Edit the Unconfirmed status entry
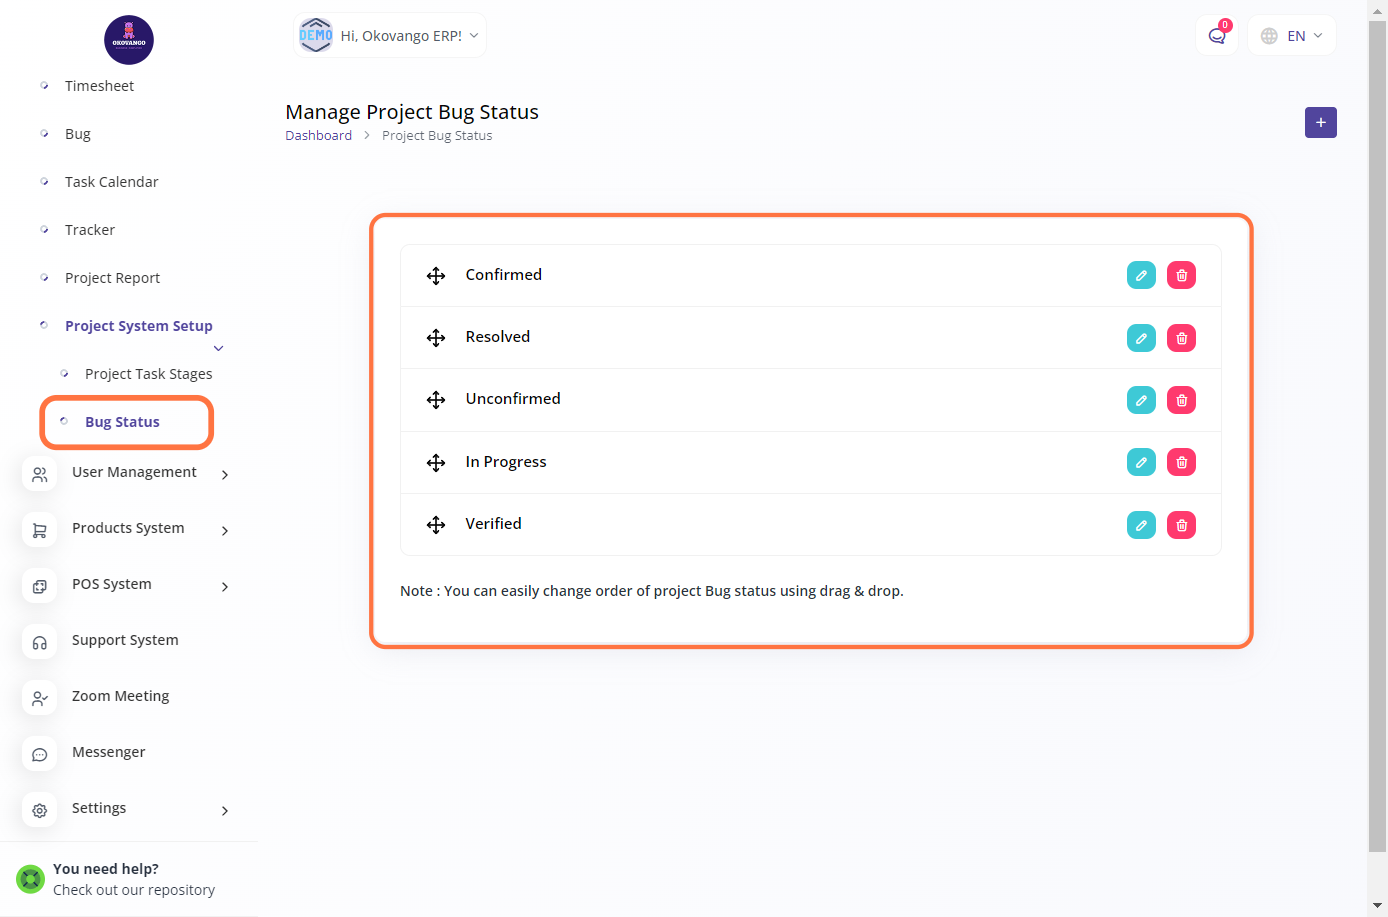Image resolution: width=1388 pixels, height=917 pixels. pos(1141,400)
